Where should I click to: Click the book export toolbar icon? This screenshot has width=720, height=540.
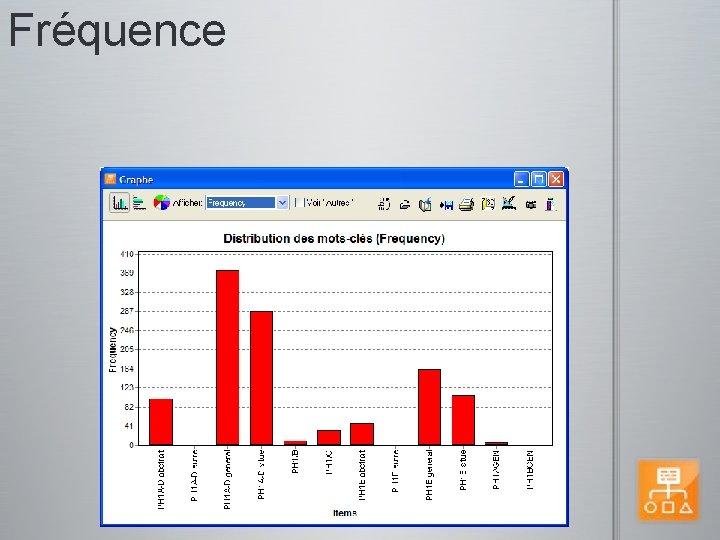click(x=425, y=204)
